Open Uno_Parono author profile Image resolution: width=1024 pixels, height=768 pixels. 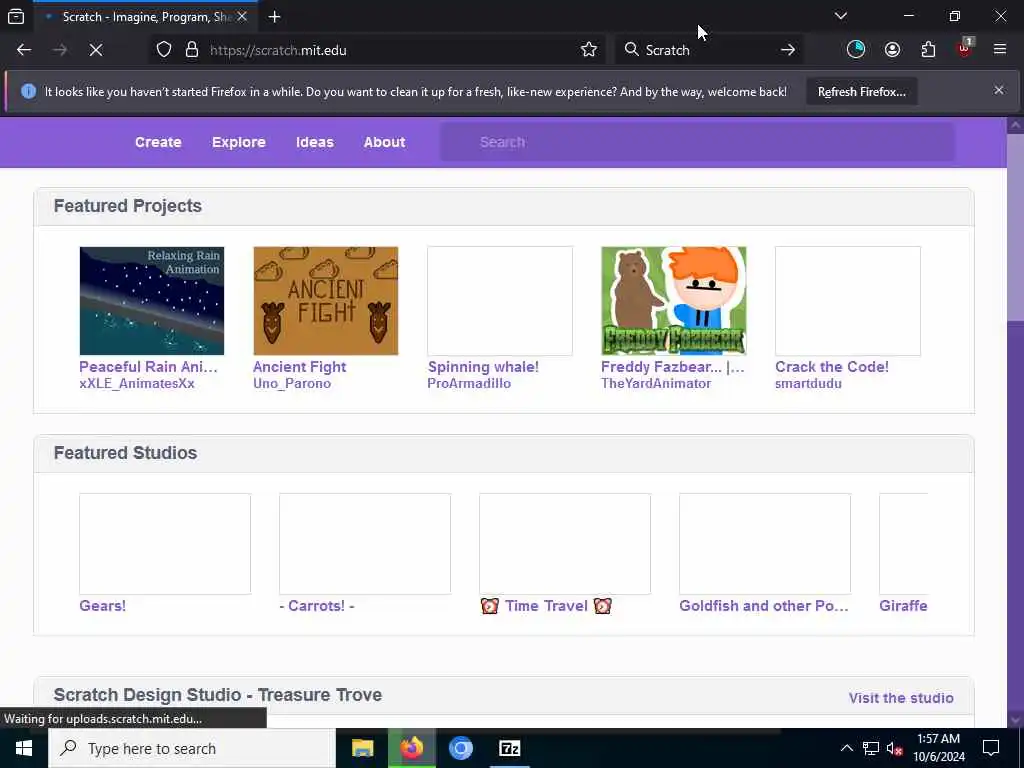(292, 383)
